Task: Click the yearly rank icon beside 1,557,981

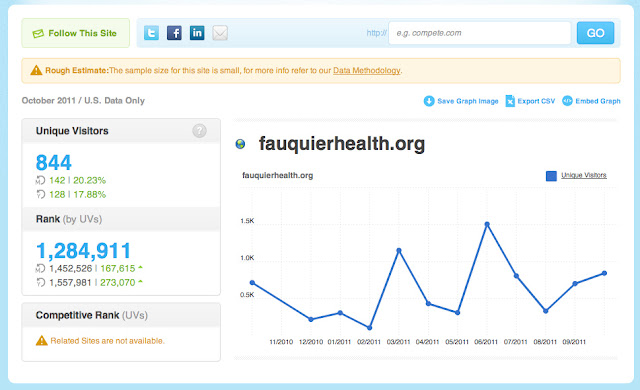Action: click(40, 282)
